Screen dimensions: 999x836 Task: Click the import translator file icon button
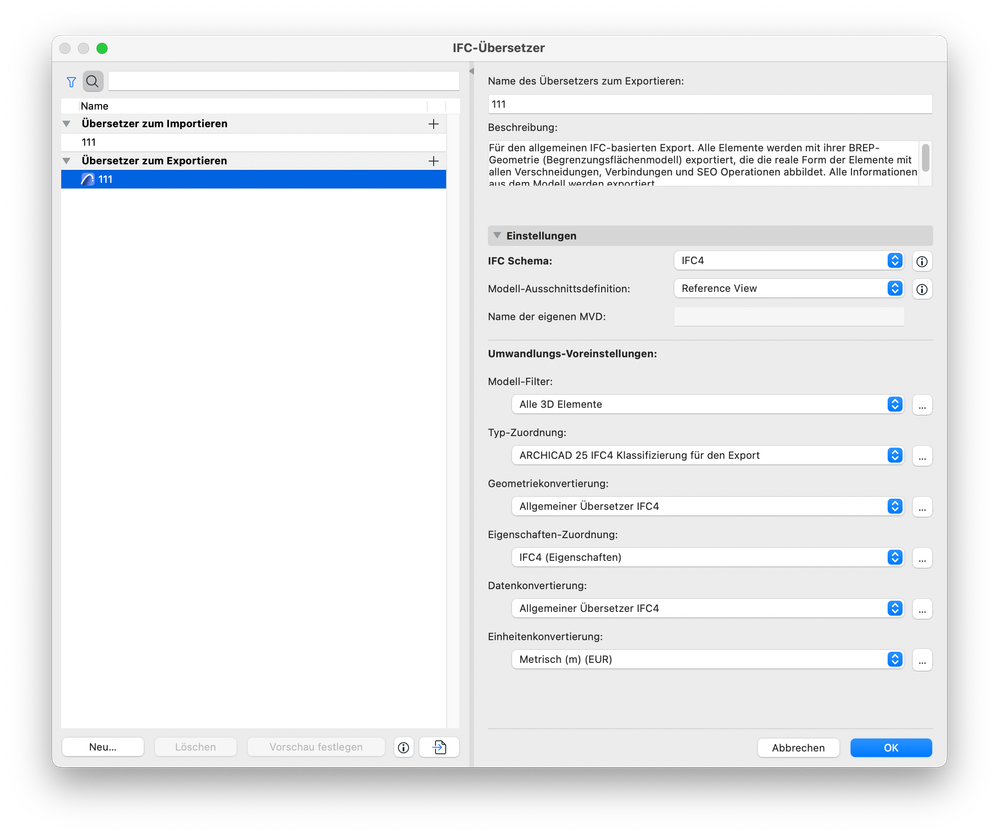pyautogui.click(x=439, y=747)
